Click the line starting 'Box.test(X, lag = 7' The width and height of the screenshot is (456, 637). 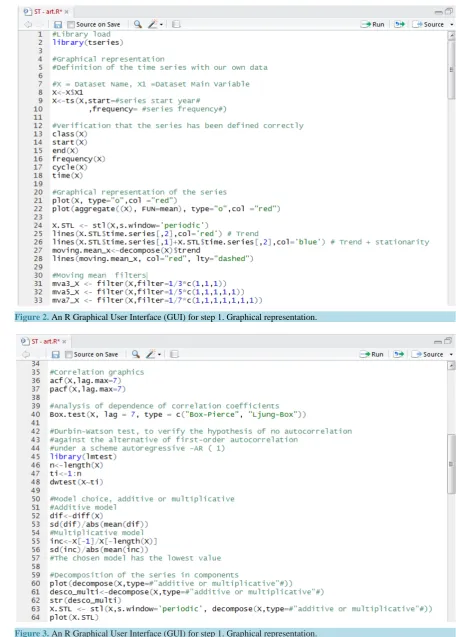coord(178,414)
